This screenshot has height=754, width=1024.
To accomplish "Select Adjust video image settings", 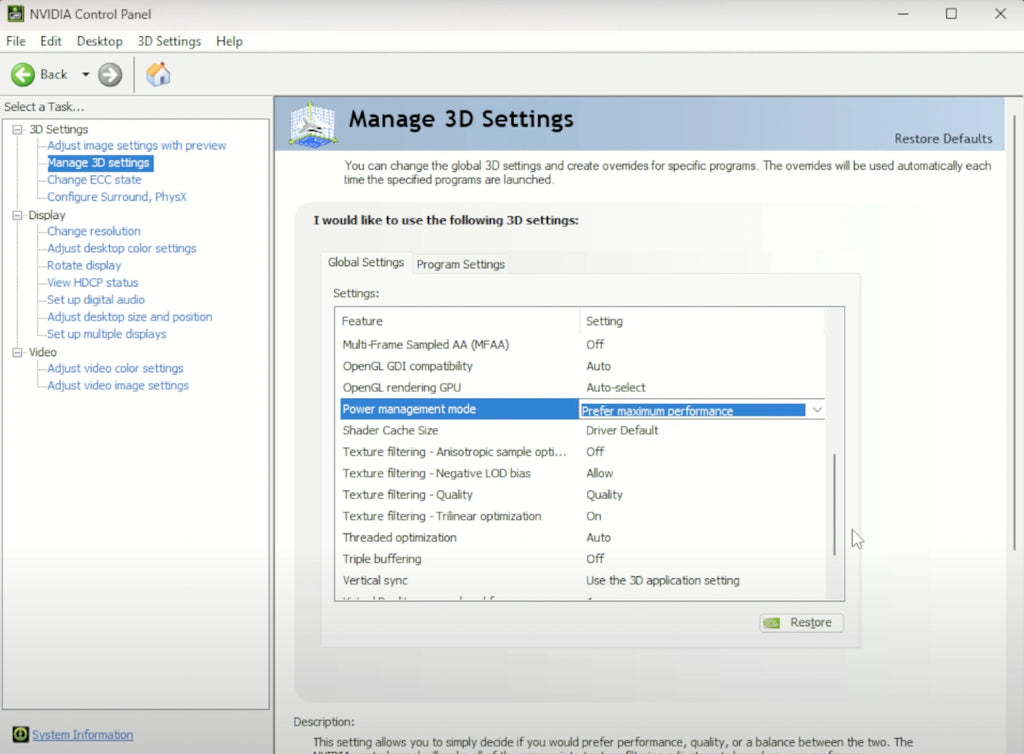I will tap(118, 385).
